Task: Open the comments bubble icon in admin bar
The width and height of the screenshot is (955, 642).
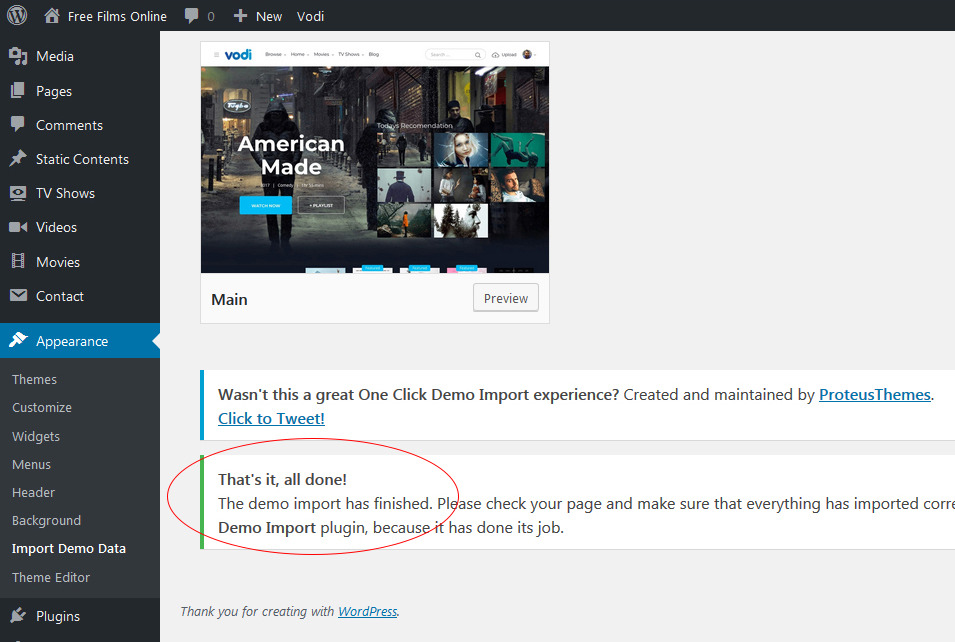Action: [192, 16]
